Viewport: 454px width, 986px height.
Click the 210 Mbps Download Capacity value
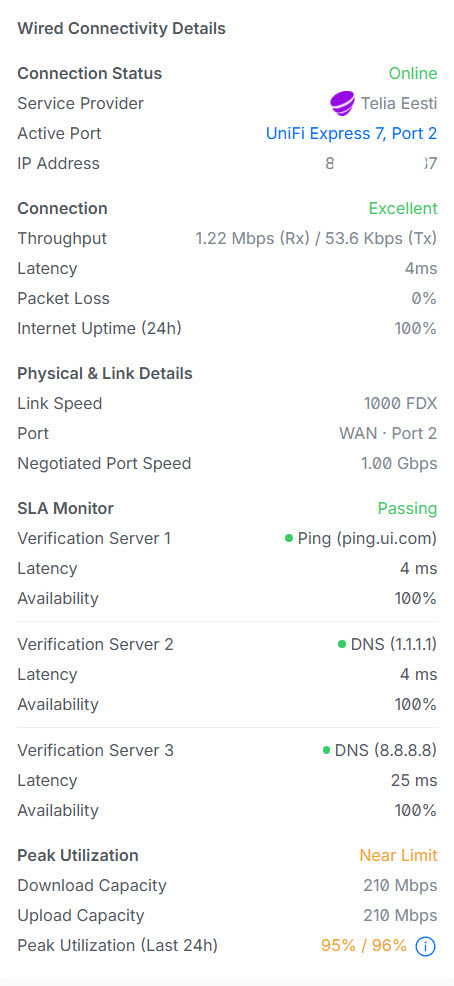tap(400, 885)
